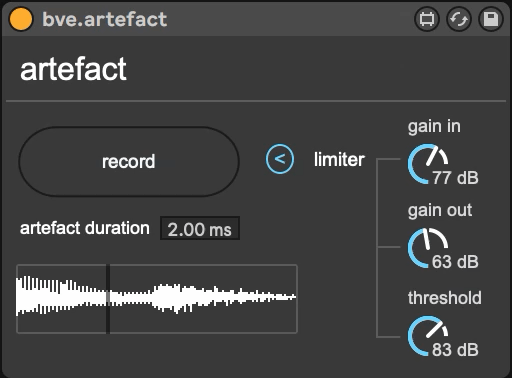Click the 77 dB gain in value
512x378 pixels.
(455, 178)
